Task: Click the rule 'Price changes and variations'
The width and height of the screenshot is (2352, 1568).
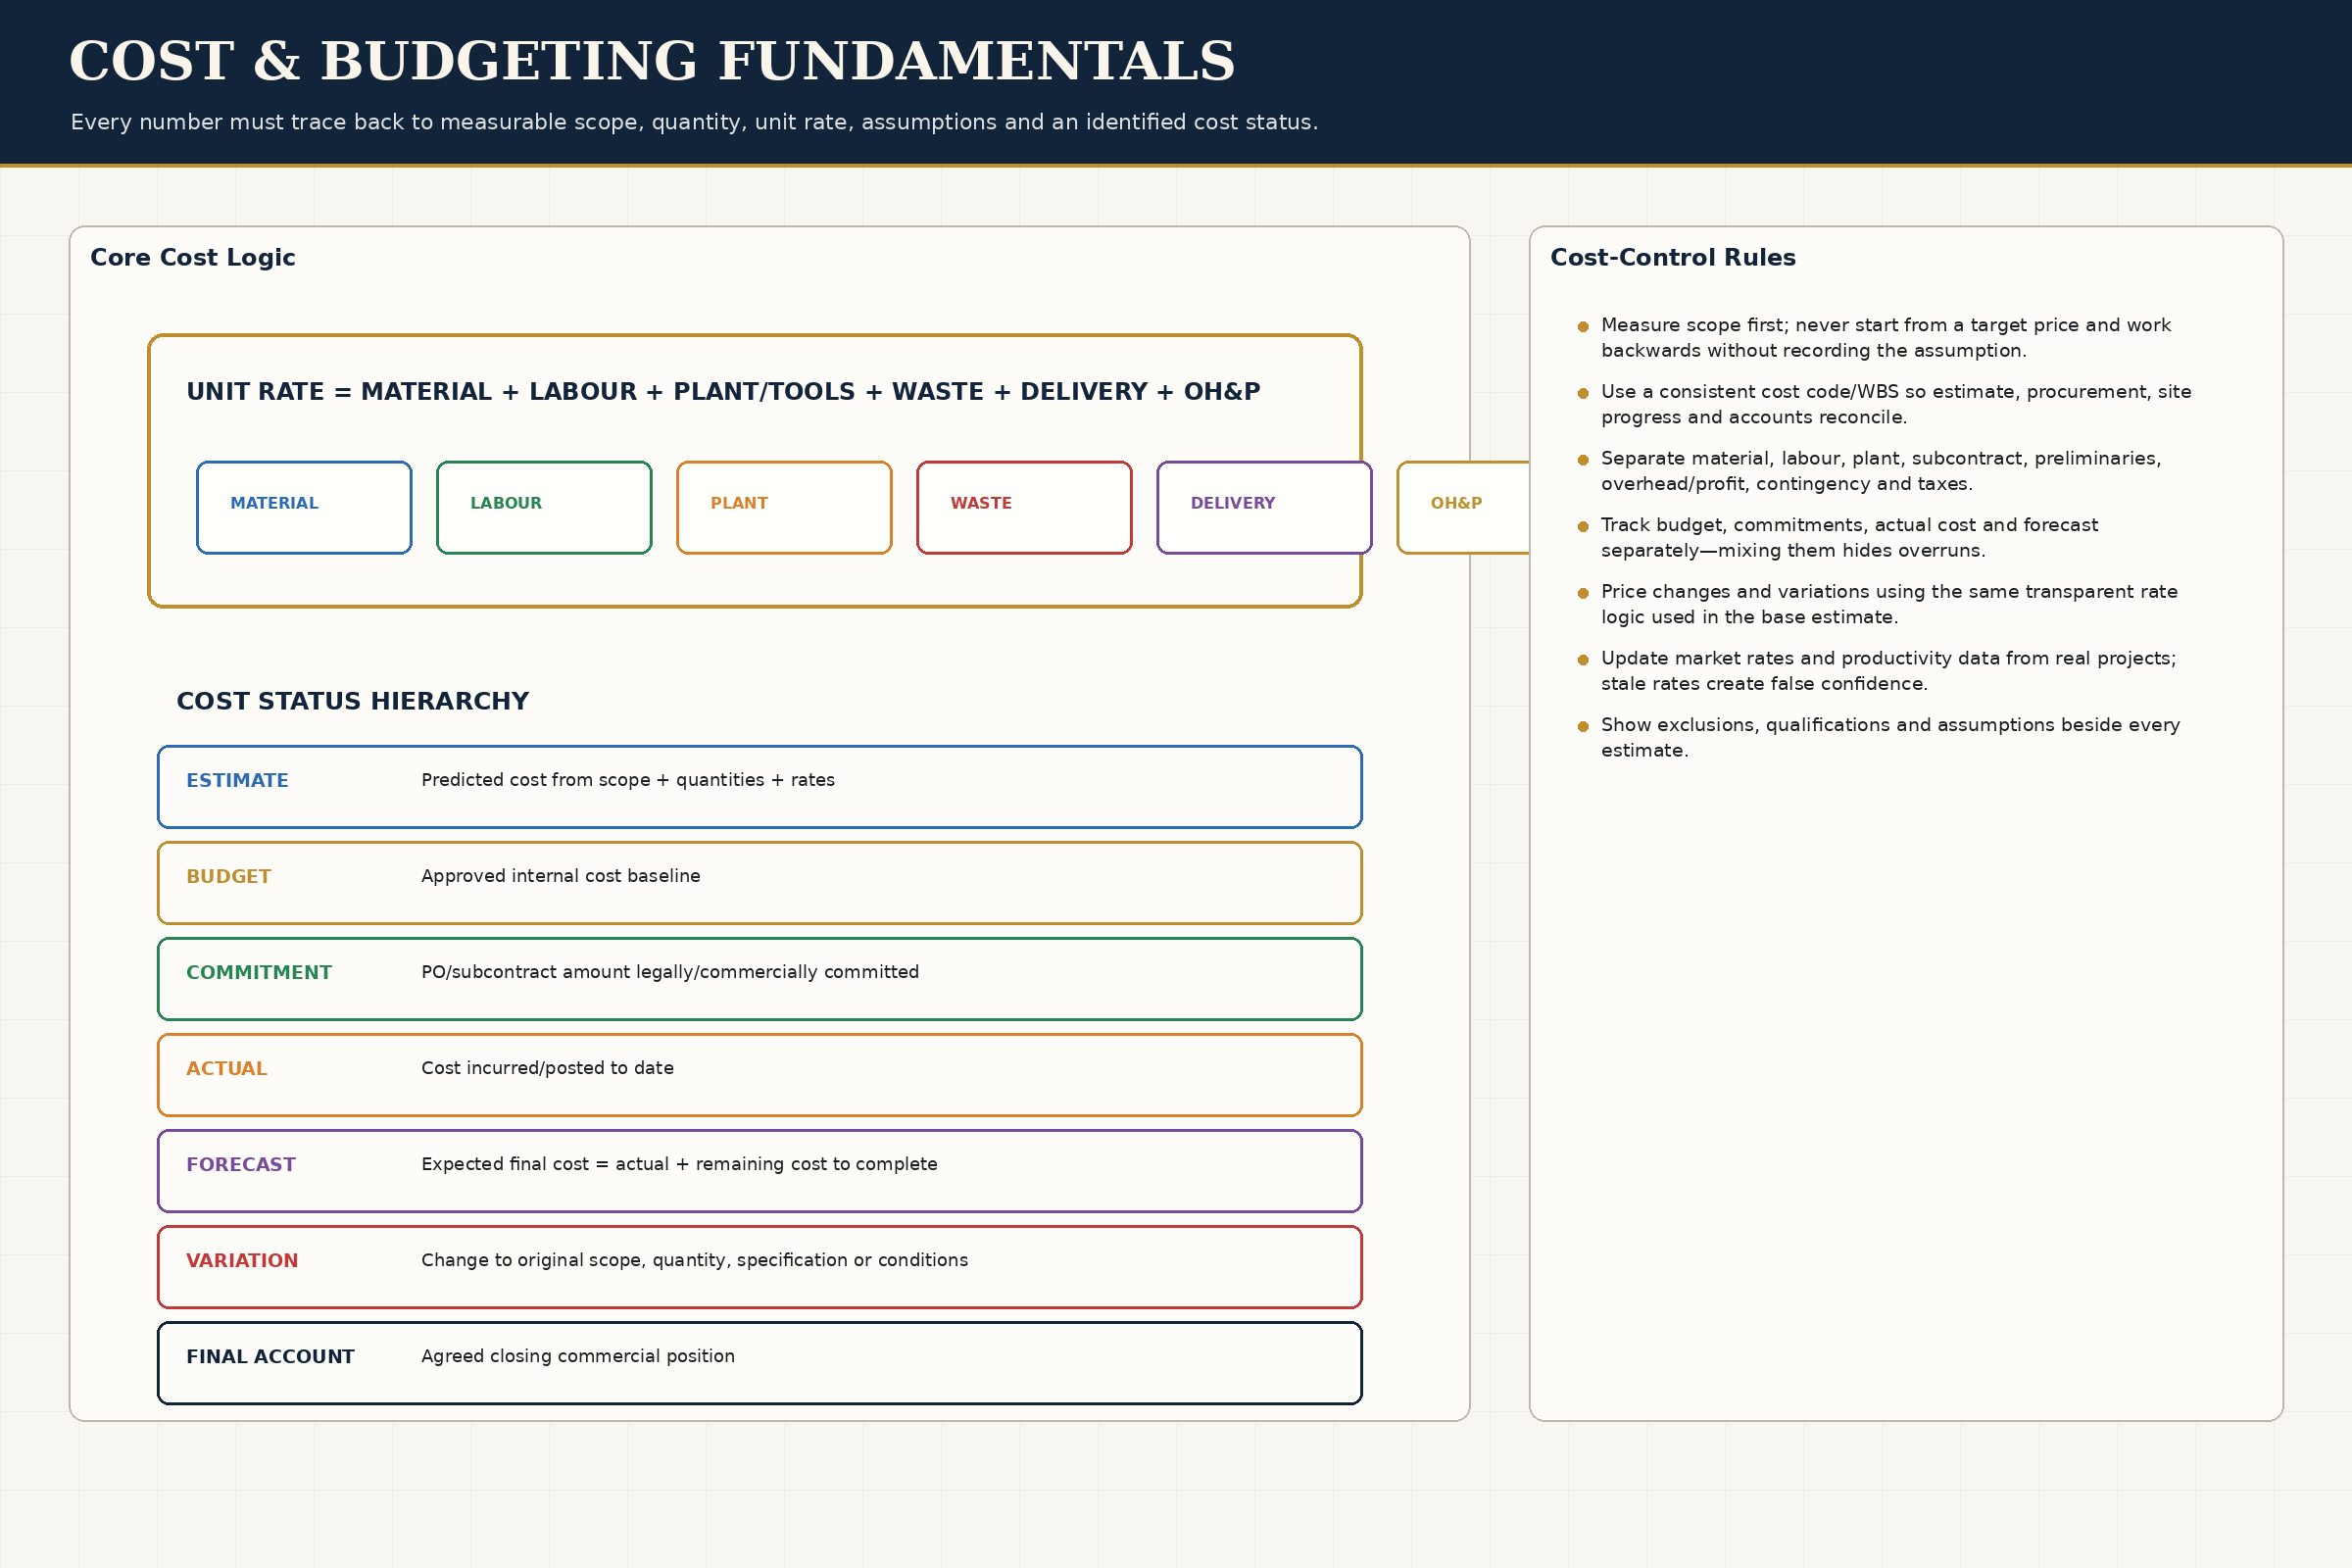Action: pyautogui.click(x=1889, y=604)
